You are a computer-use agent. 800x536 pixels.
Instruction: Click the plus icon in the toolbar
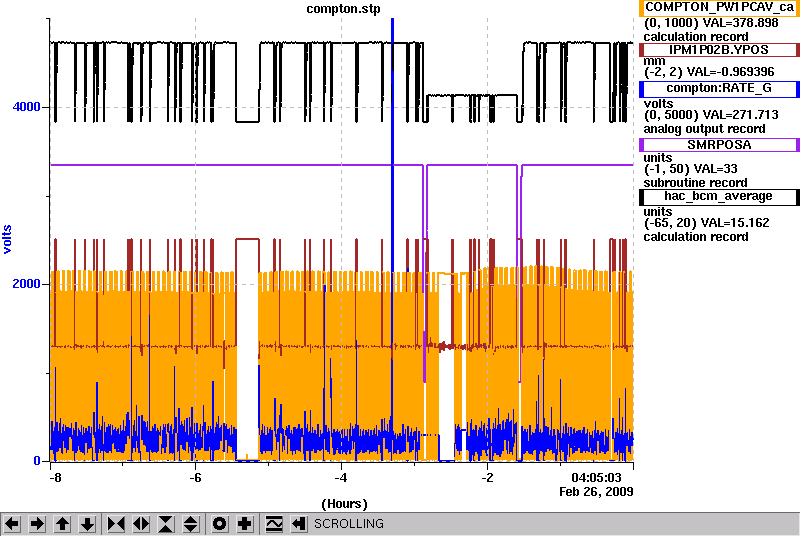tap(245, 524)
